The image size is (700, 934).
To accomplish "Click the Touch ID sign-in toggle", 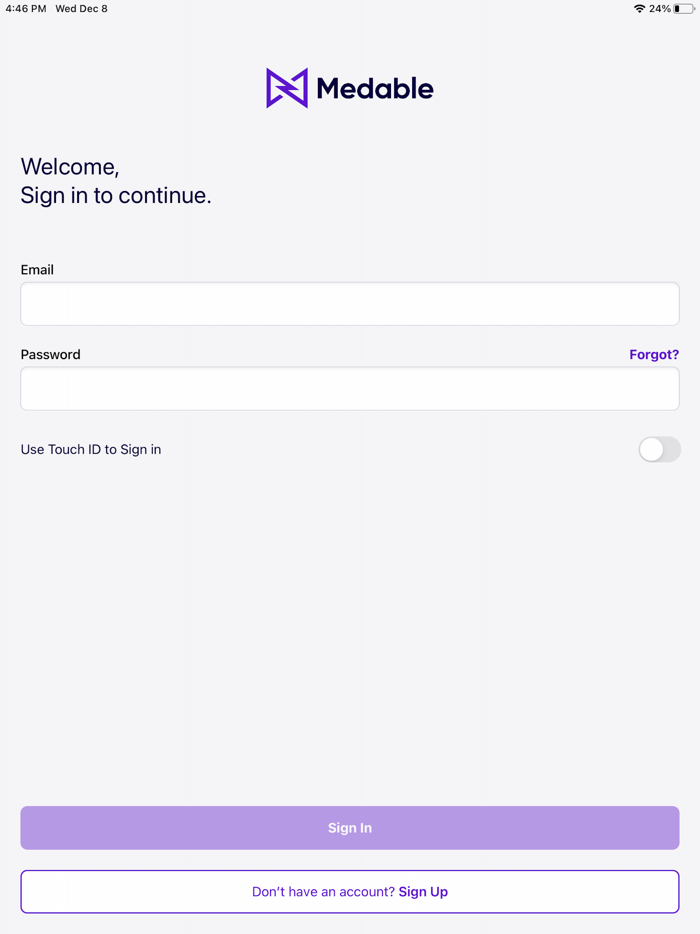I will [659, 449].
